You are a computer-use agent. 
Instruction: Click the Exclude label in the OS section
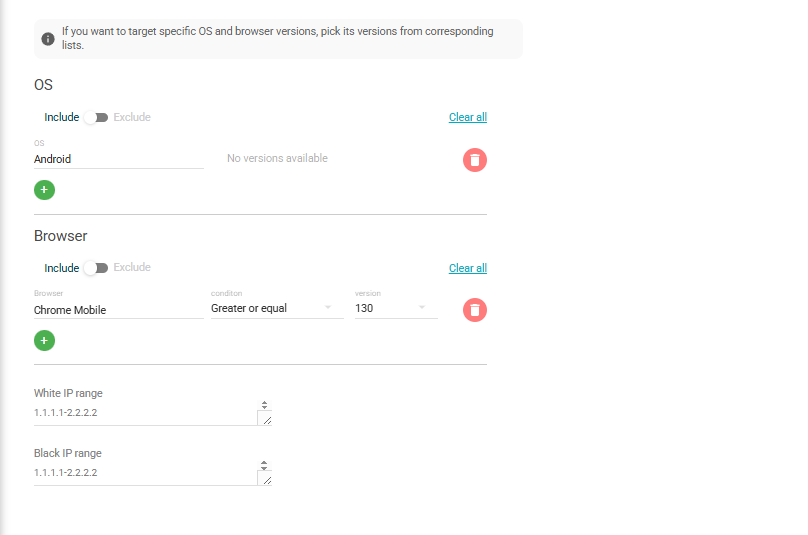coord(132,118)
